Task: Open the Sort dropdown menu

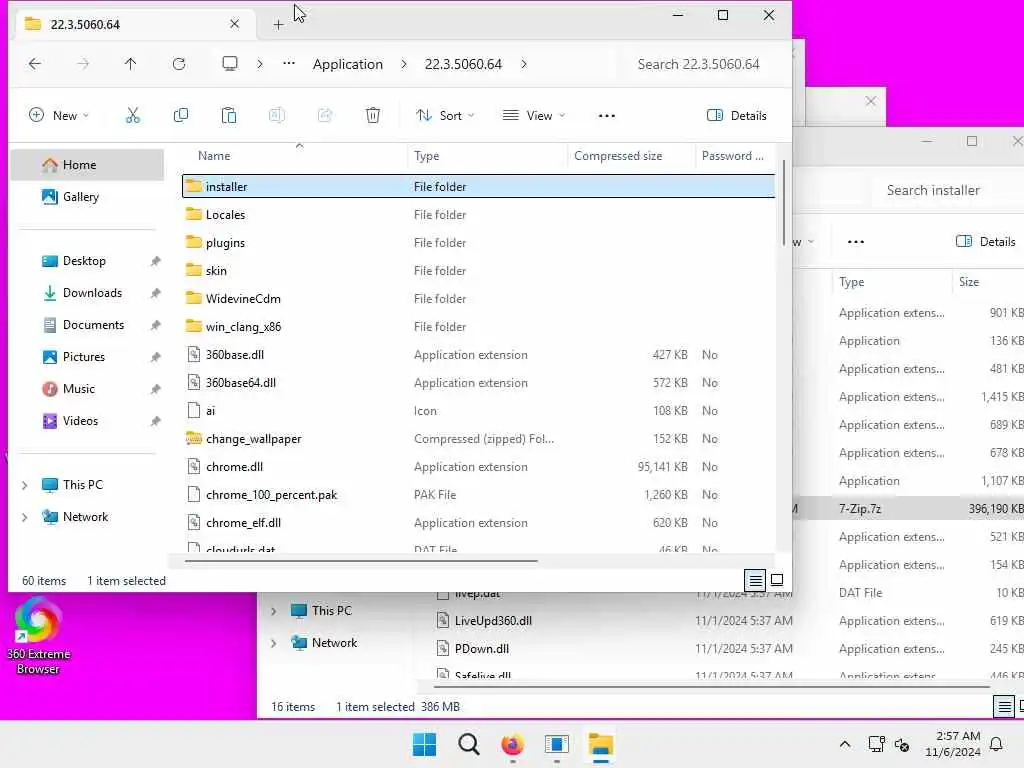Action: 445,116
